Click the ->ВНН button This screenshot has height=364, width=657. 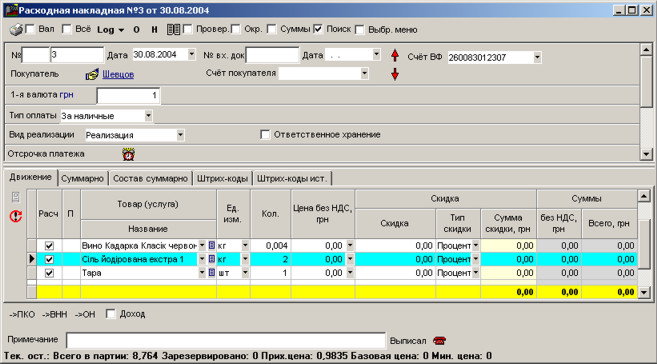(54, 314)
